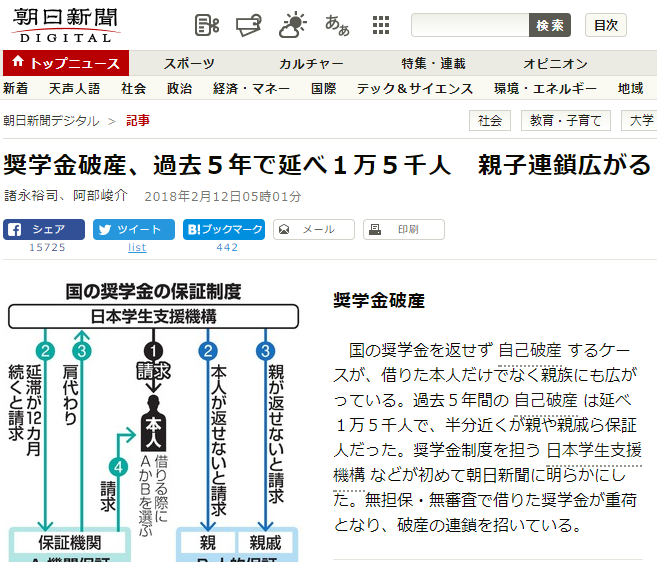Image resolution: width=657 pixels, height=562 pixels.
Task: Switch to the スポーツ tab
Action: 189,63
